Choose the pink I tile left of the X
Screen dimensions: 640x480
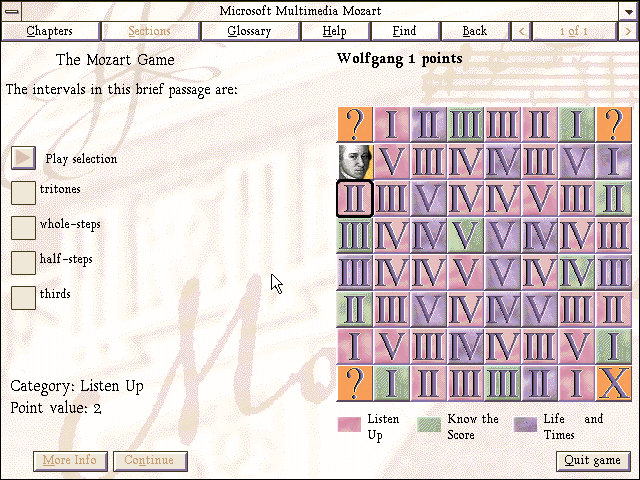pos(576,383)
